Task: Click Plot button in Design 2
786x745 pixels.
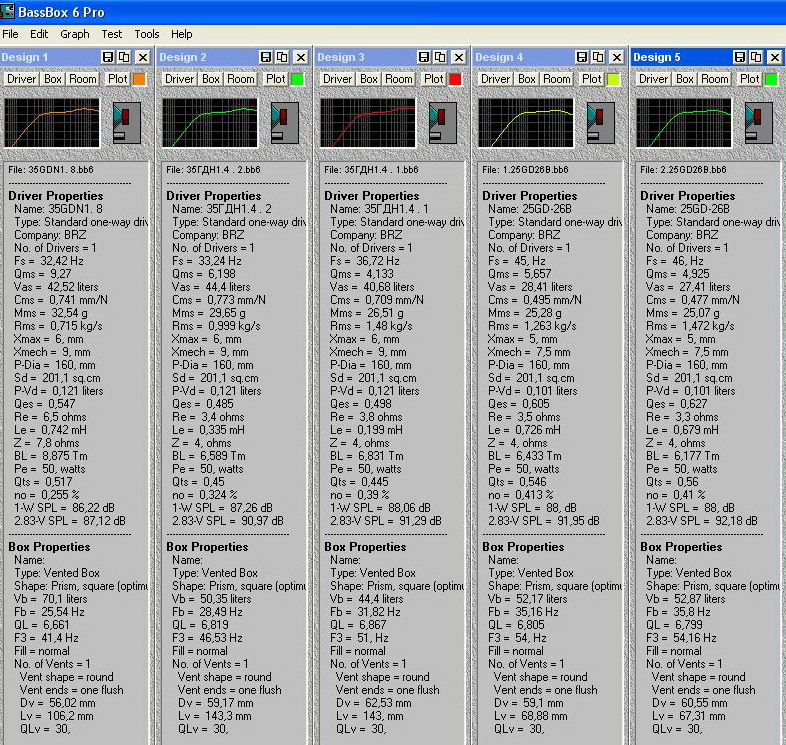Action: [276, 79]
